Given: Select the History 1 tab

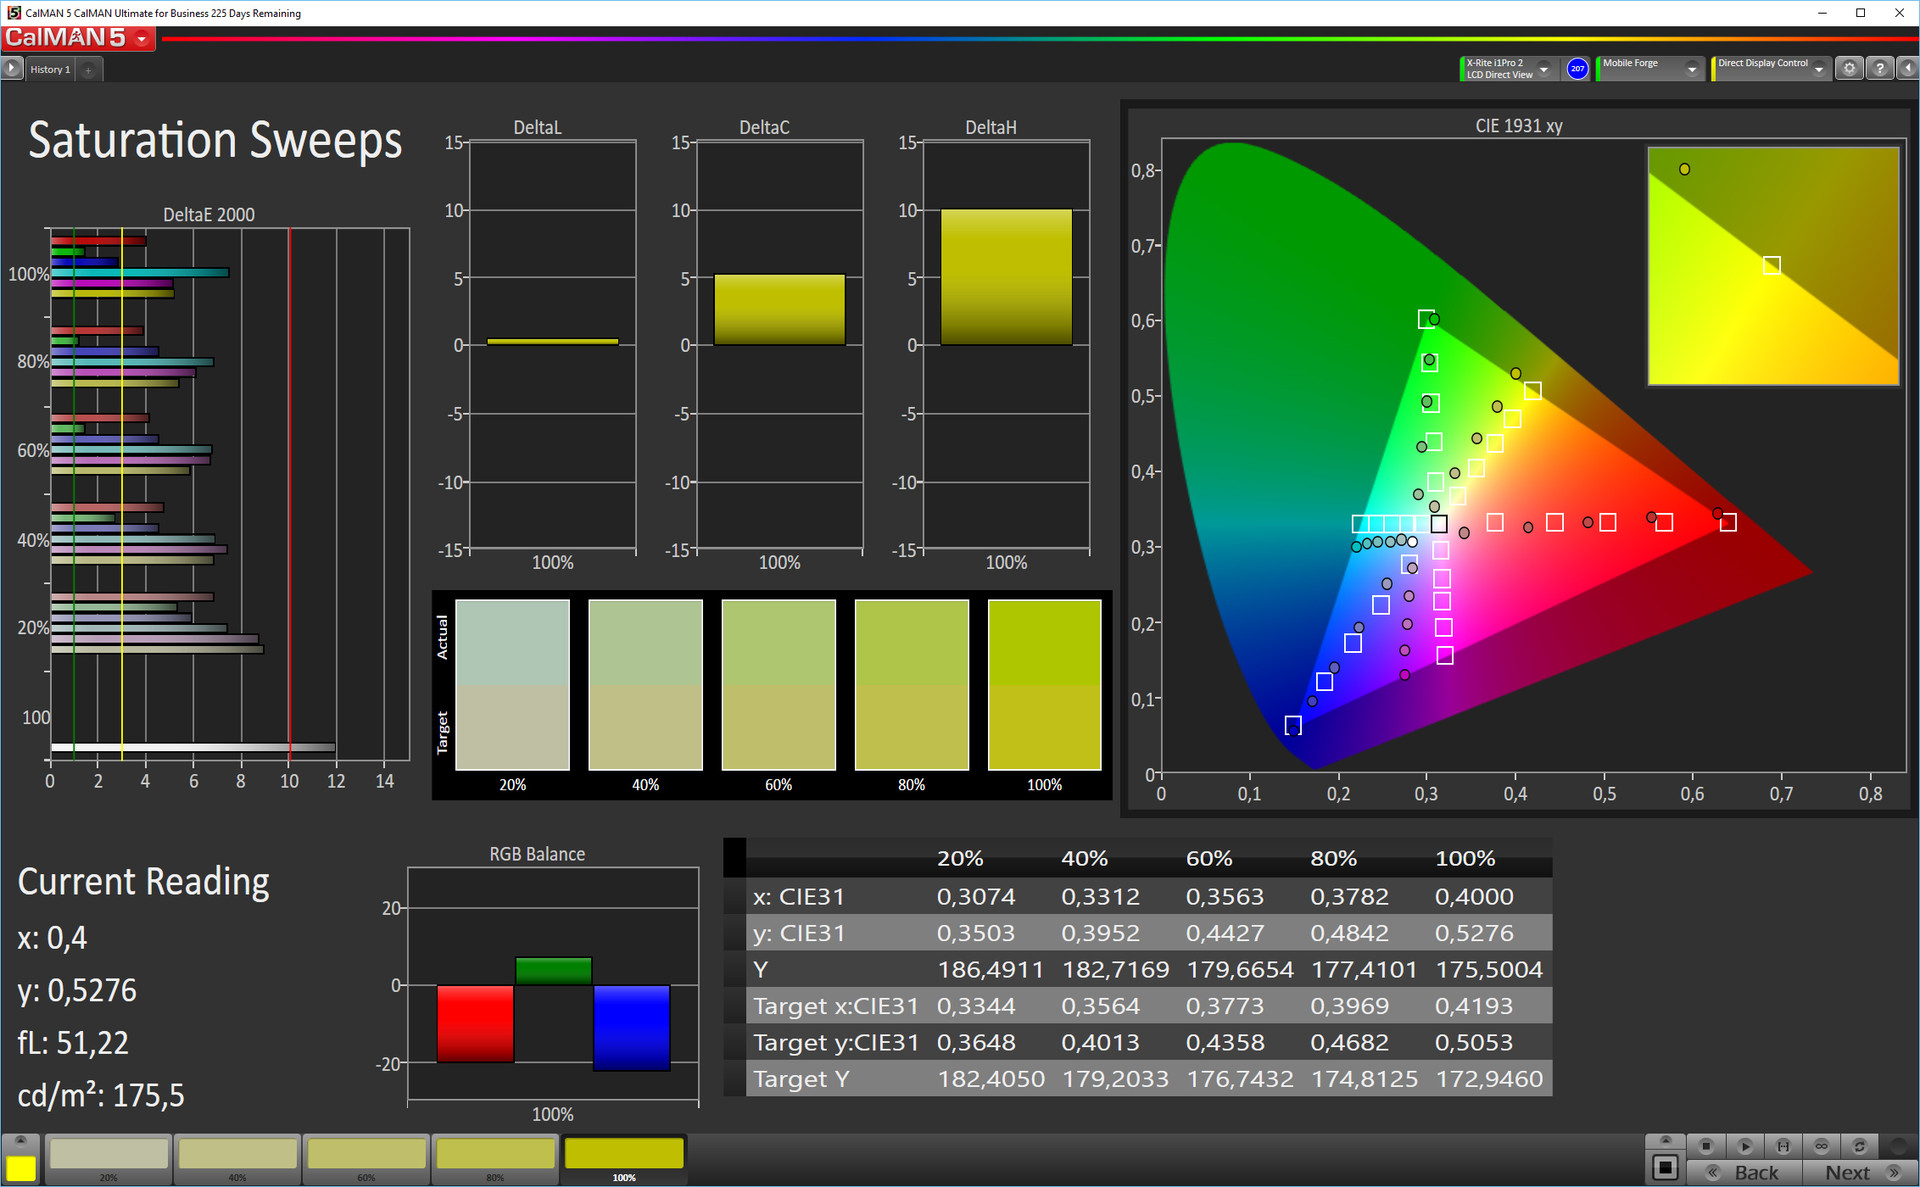Looking at the screenshot, I should (x=50, y=69).
